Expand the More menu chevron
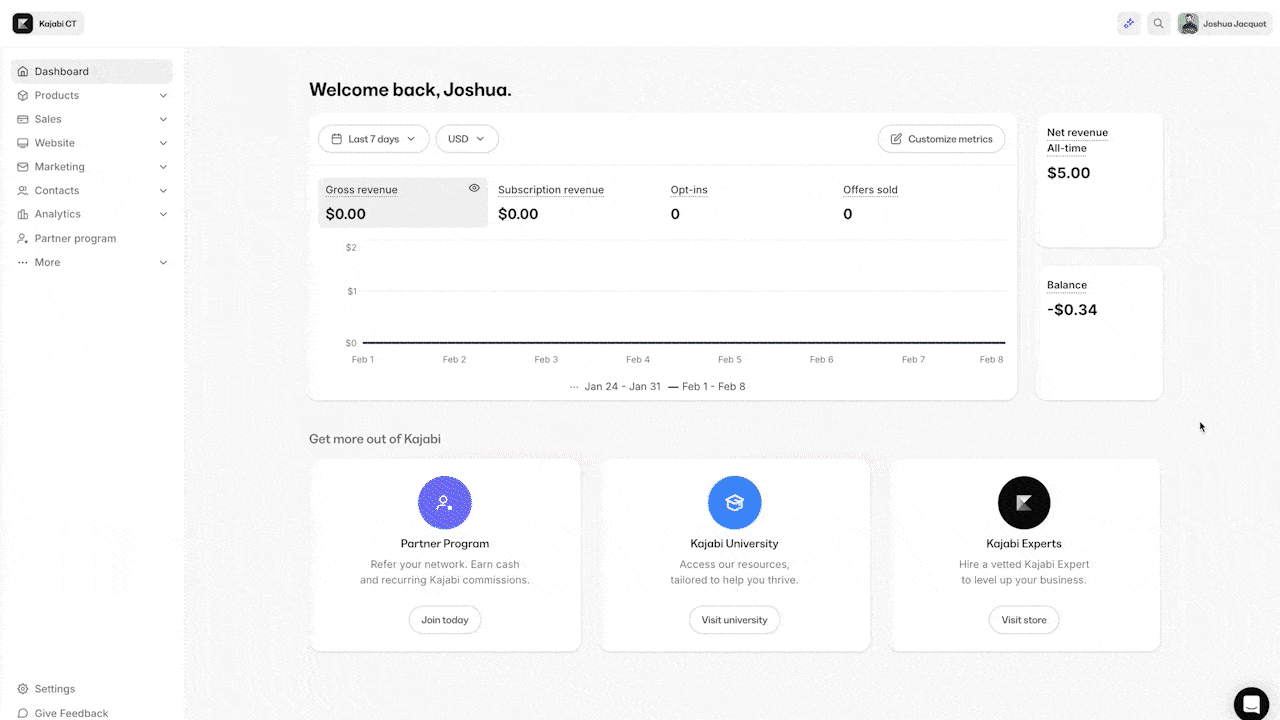1280x720 pixels. click(x=163, y=263)
